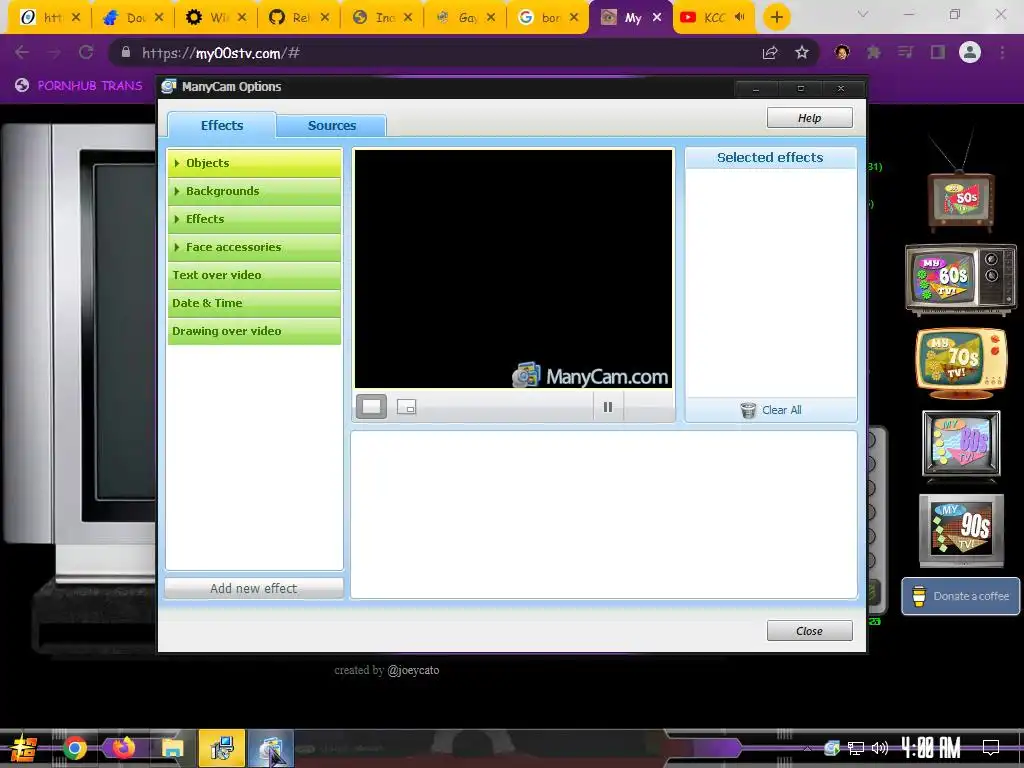The image size is (1024, 768).
Task: Expand the Face accessories category
Action: point(254,248)
